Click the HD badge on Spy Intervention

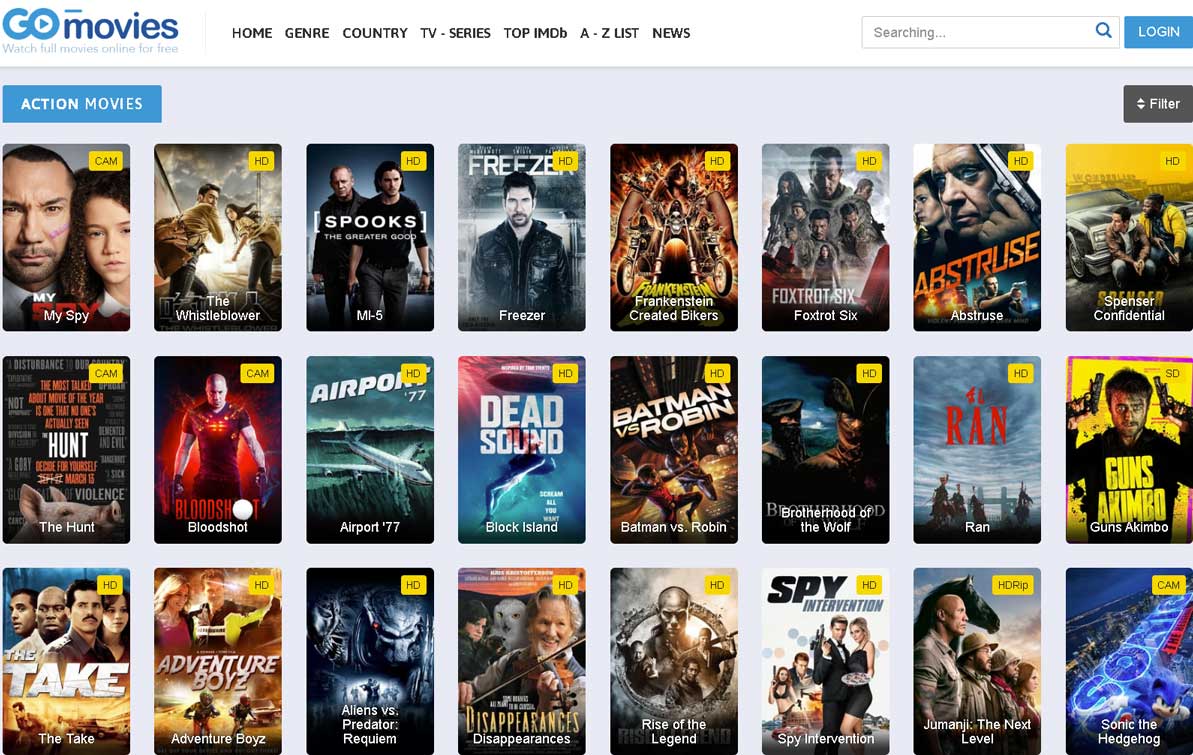(x=869, y=585)
